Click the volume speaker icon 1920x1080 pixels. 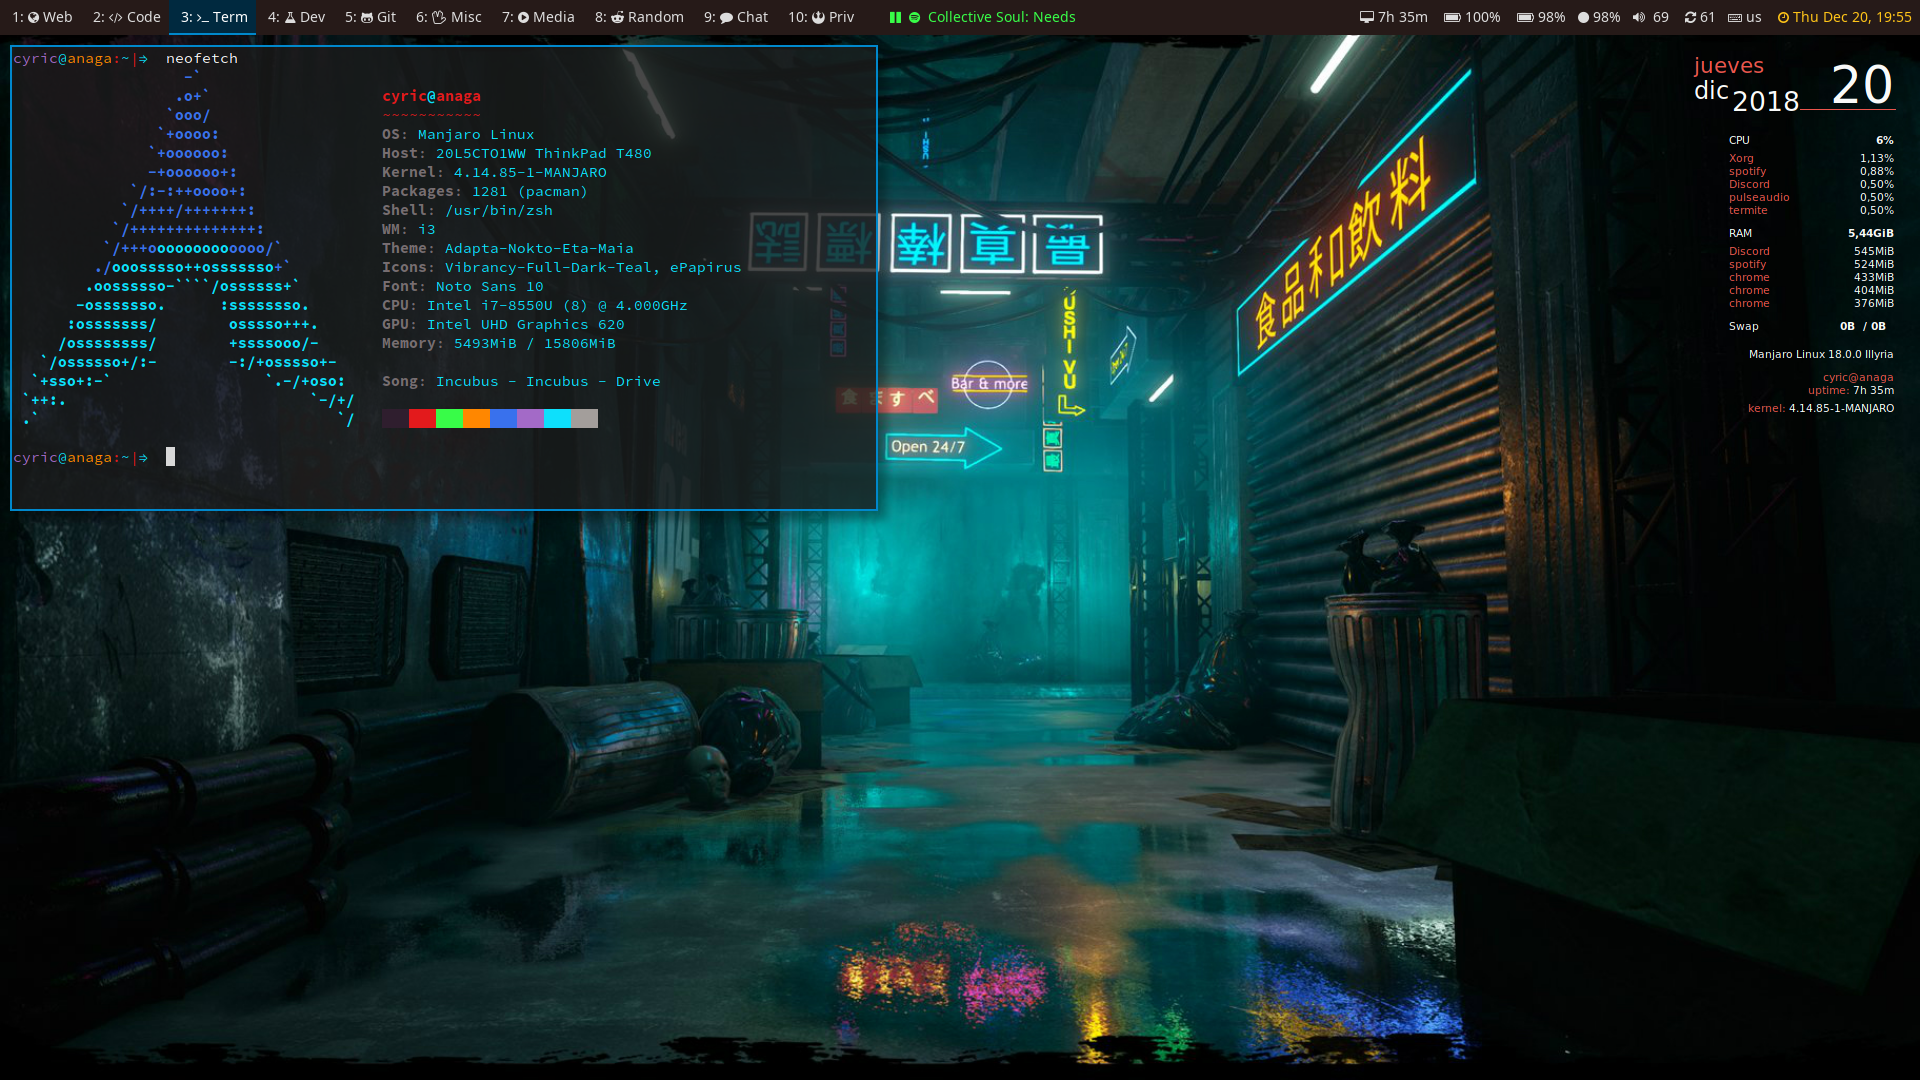coord(1638,17)
